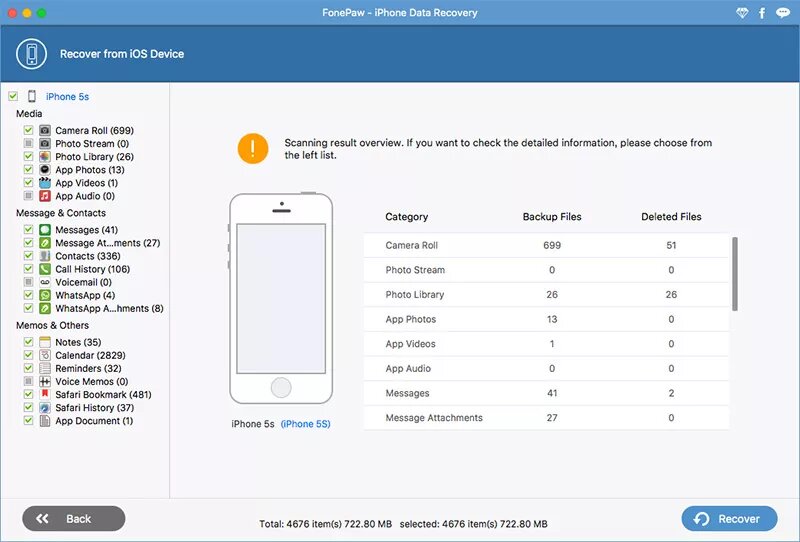Toggle the App Photos checkbox

(x=29, y=169)
